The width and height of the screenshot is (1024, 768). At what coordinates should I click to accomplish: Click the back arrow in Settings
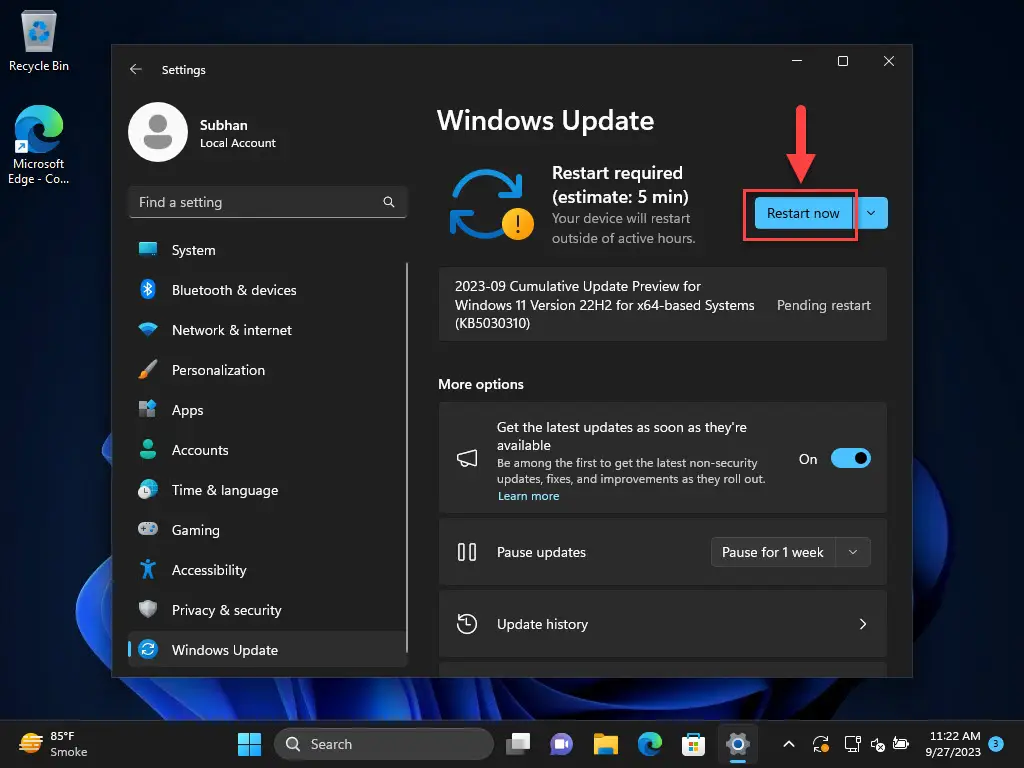pyautogui.click(x=135, y=69)
